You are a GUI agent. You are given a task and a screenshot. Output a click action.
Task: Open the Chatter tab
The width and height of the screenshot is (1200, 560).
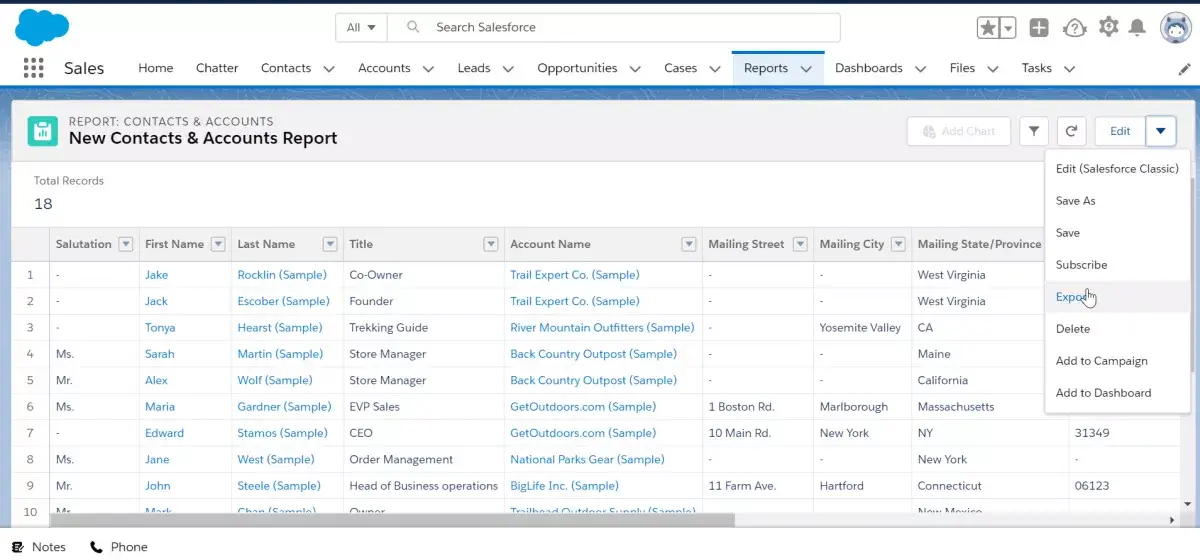[217, 68]
